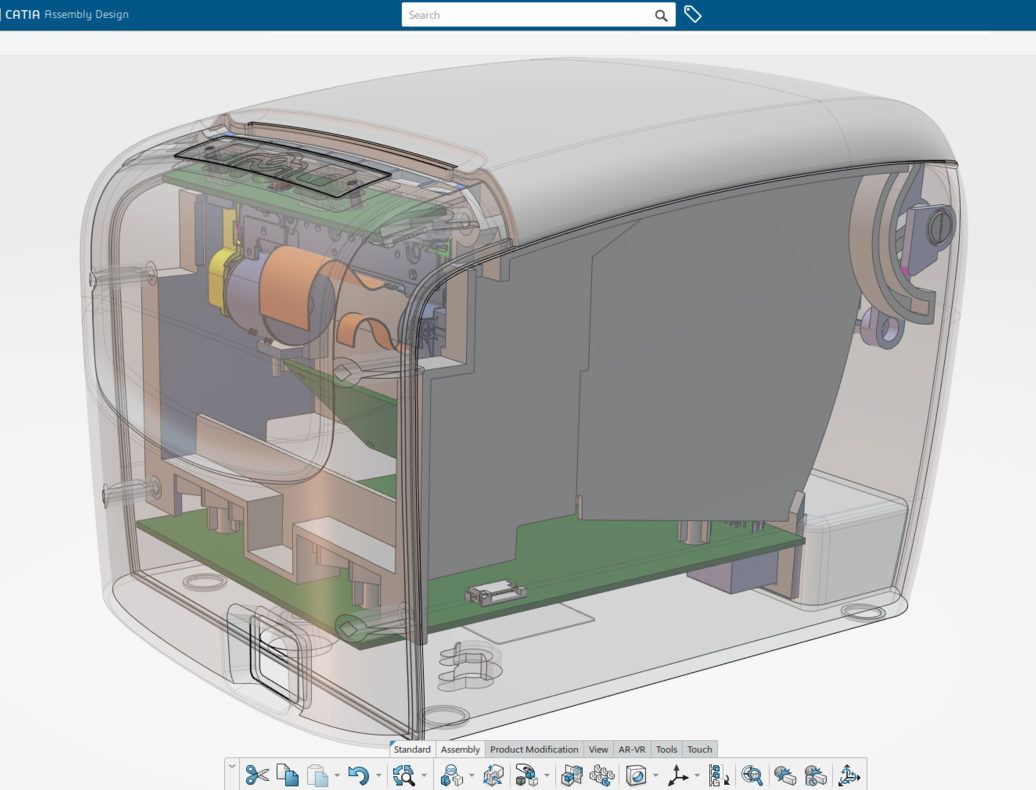This screenshot has height=790, width=1036.
Task: Switch to the Touch tab
Action: [700, 749]
